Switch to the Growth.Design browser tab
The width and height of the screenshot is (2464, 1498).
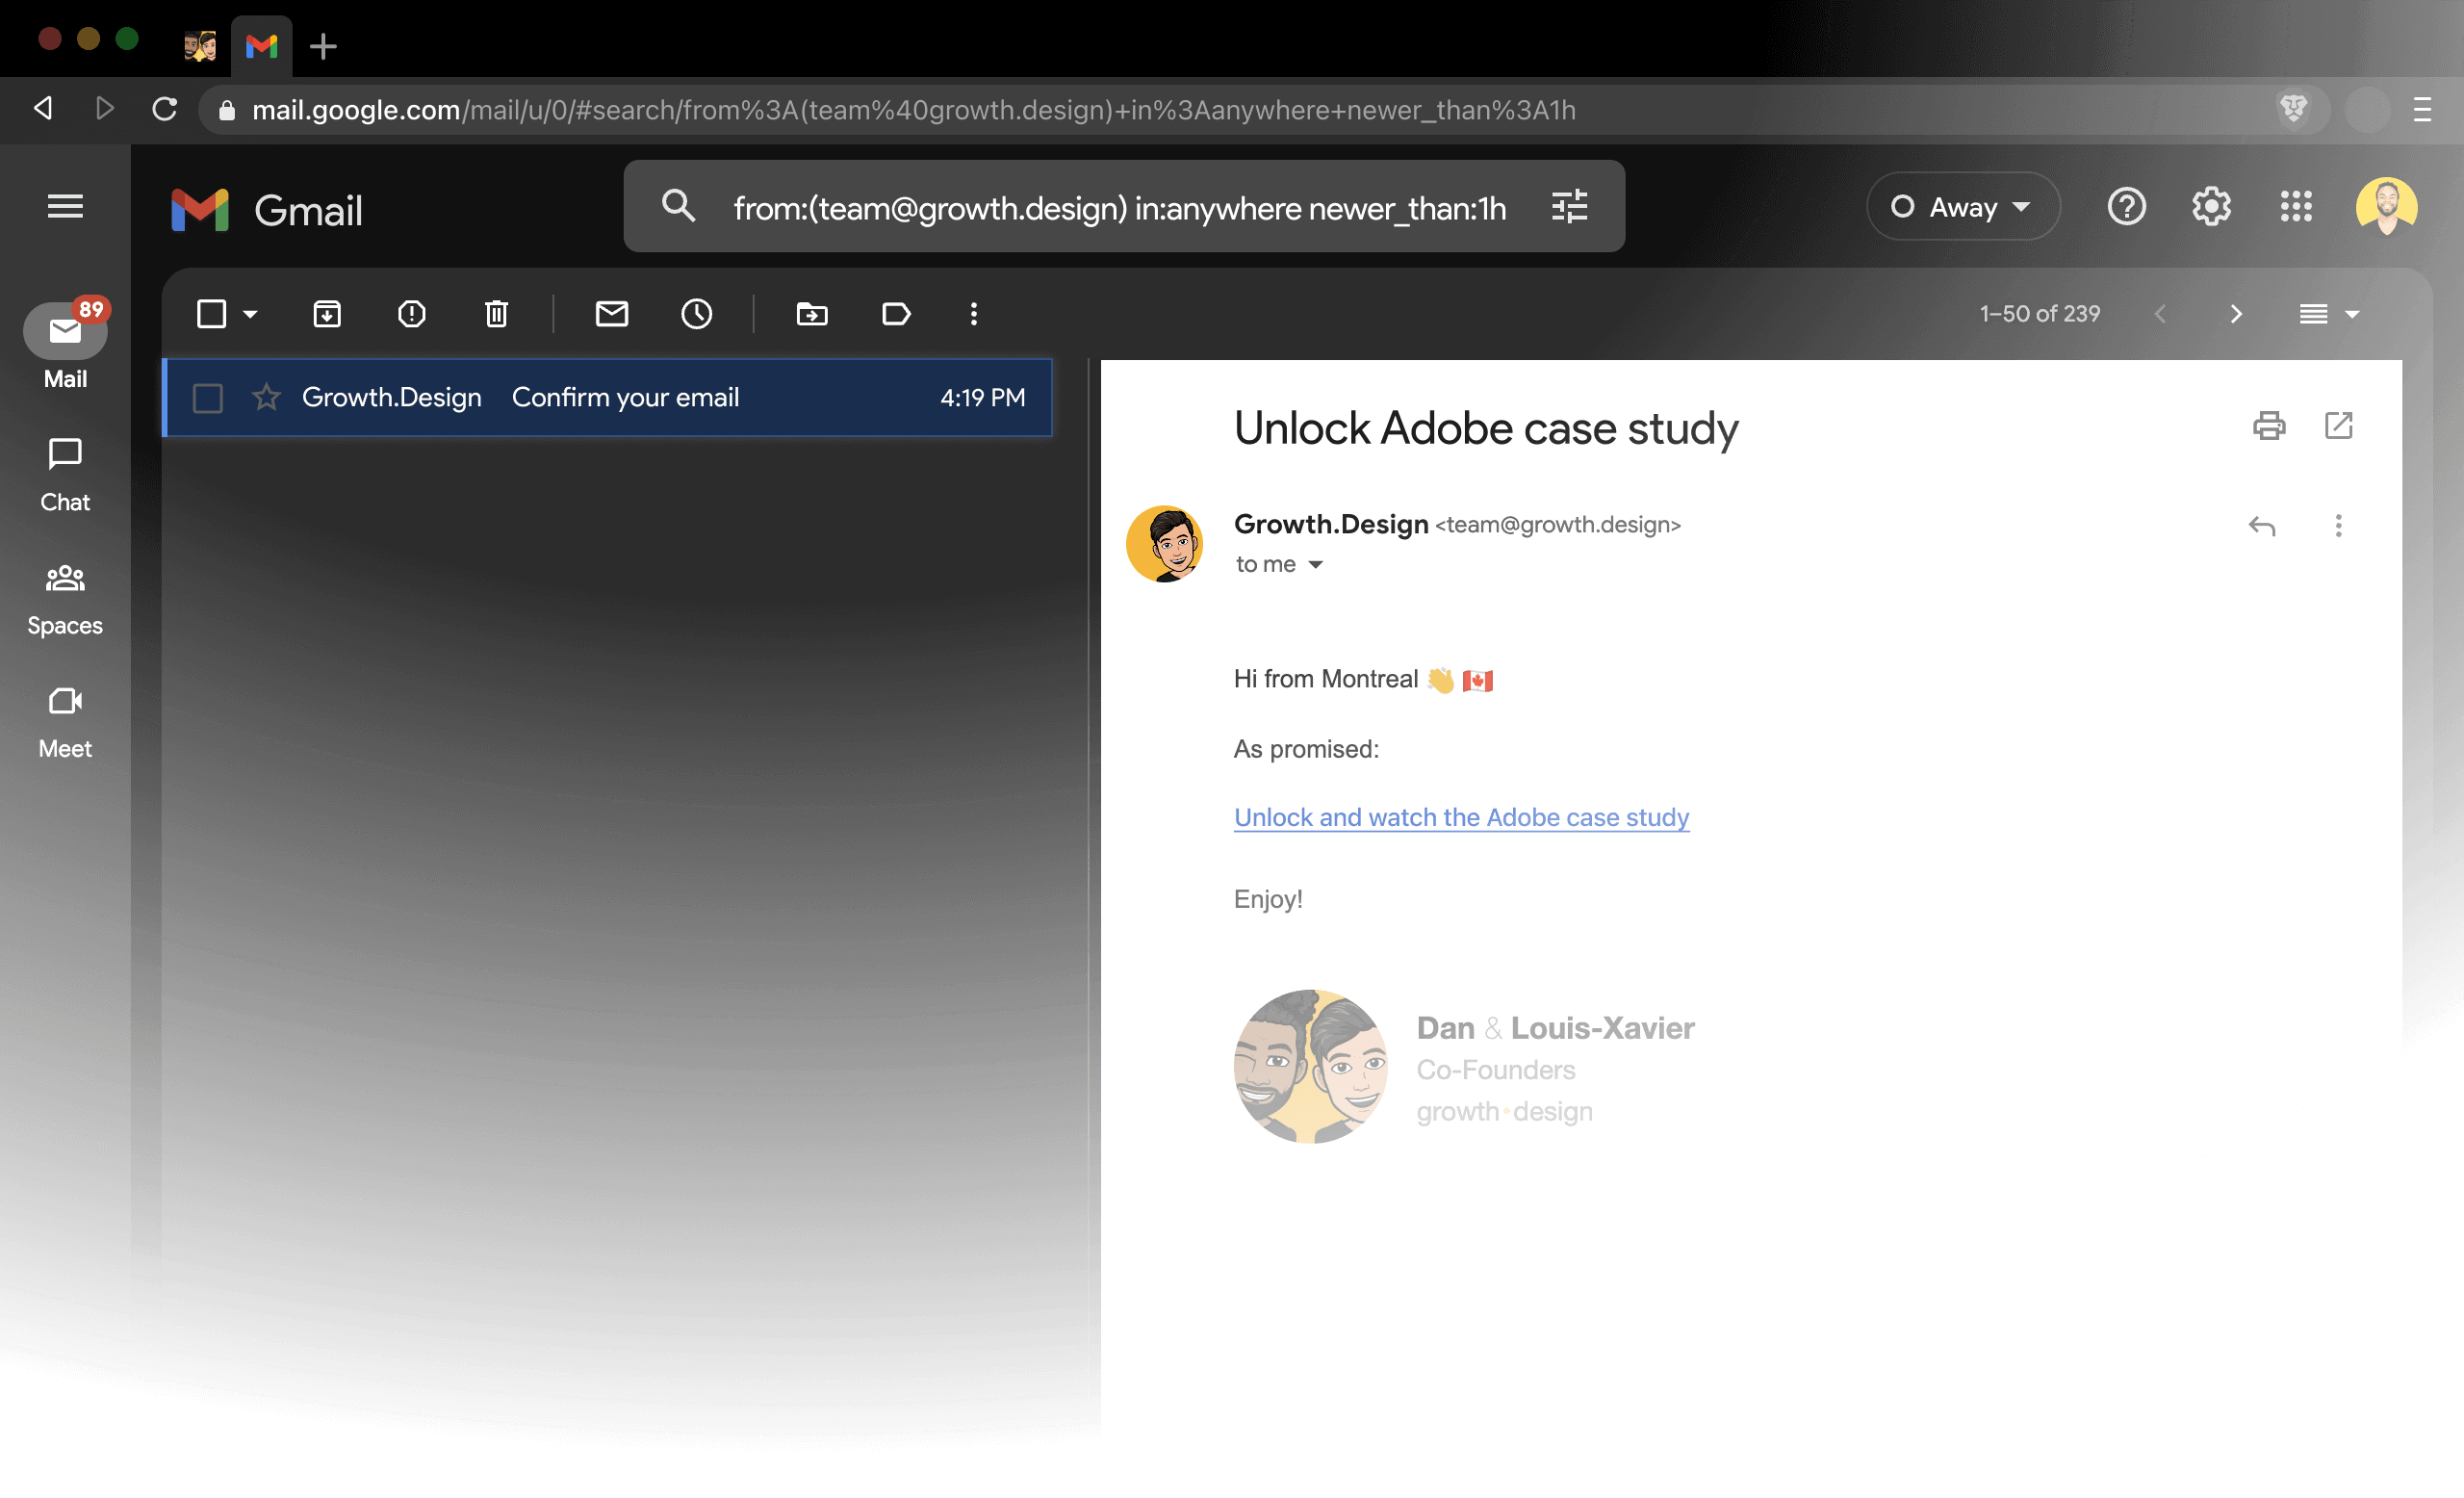click(200, 46)
